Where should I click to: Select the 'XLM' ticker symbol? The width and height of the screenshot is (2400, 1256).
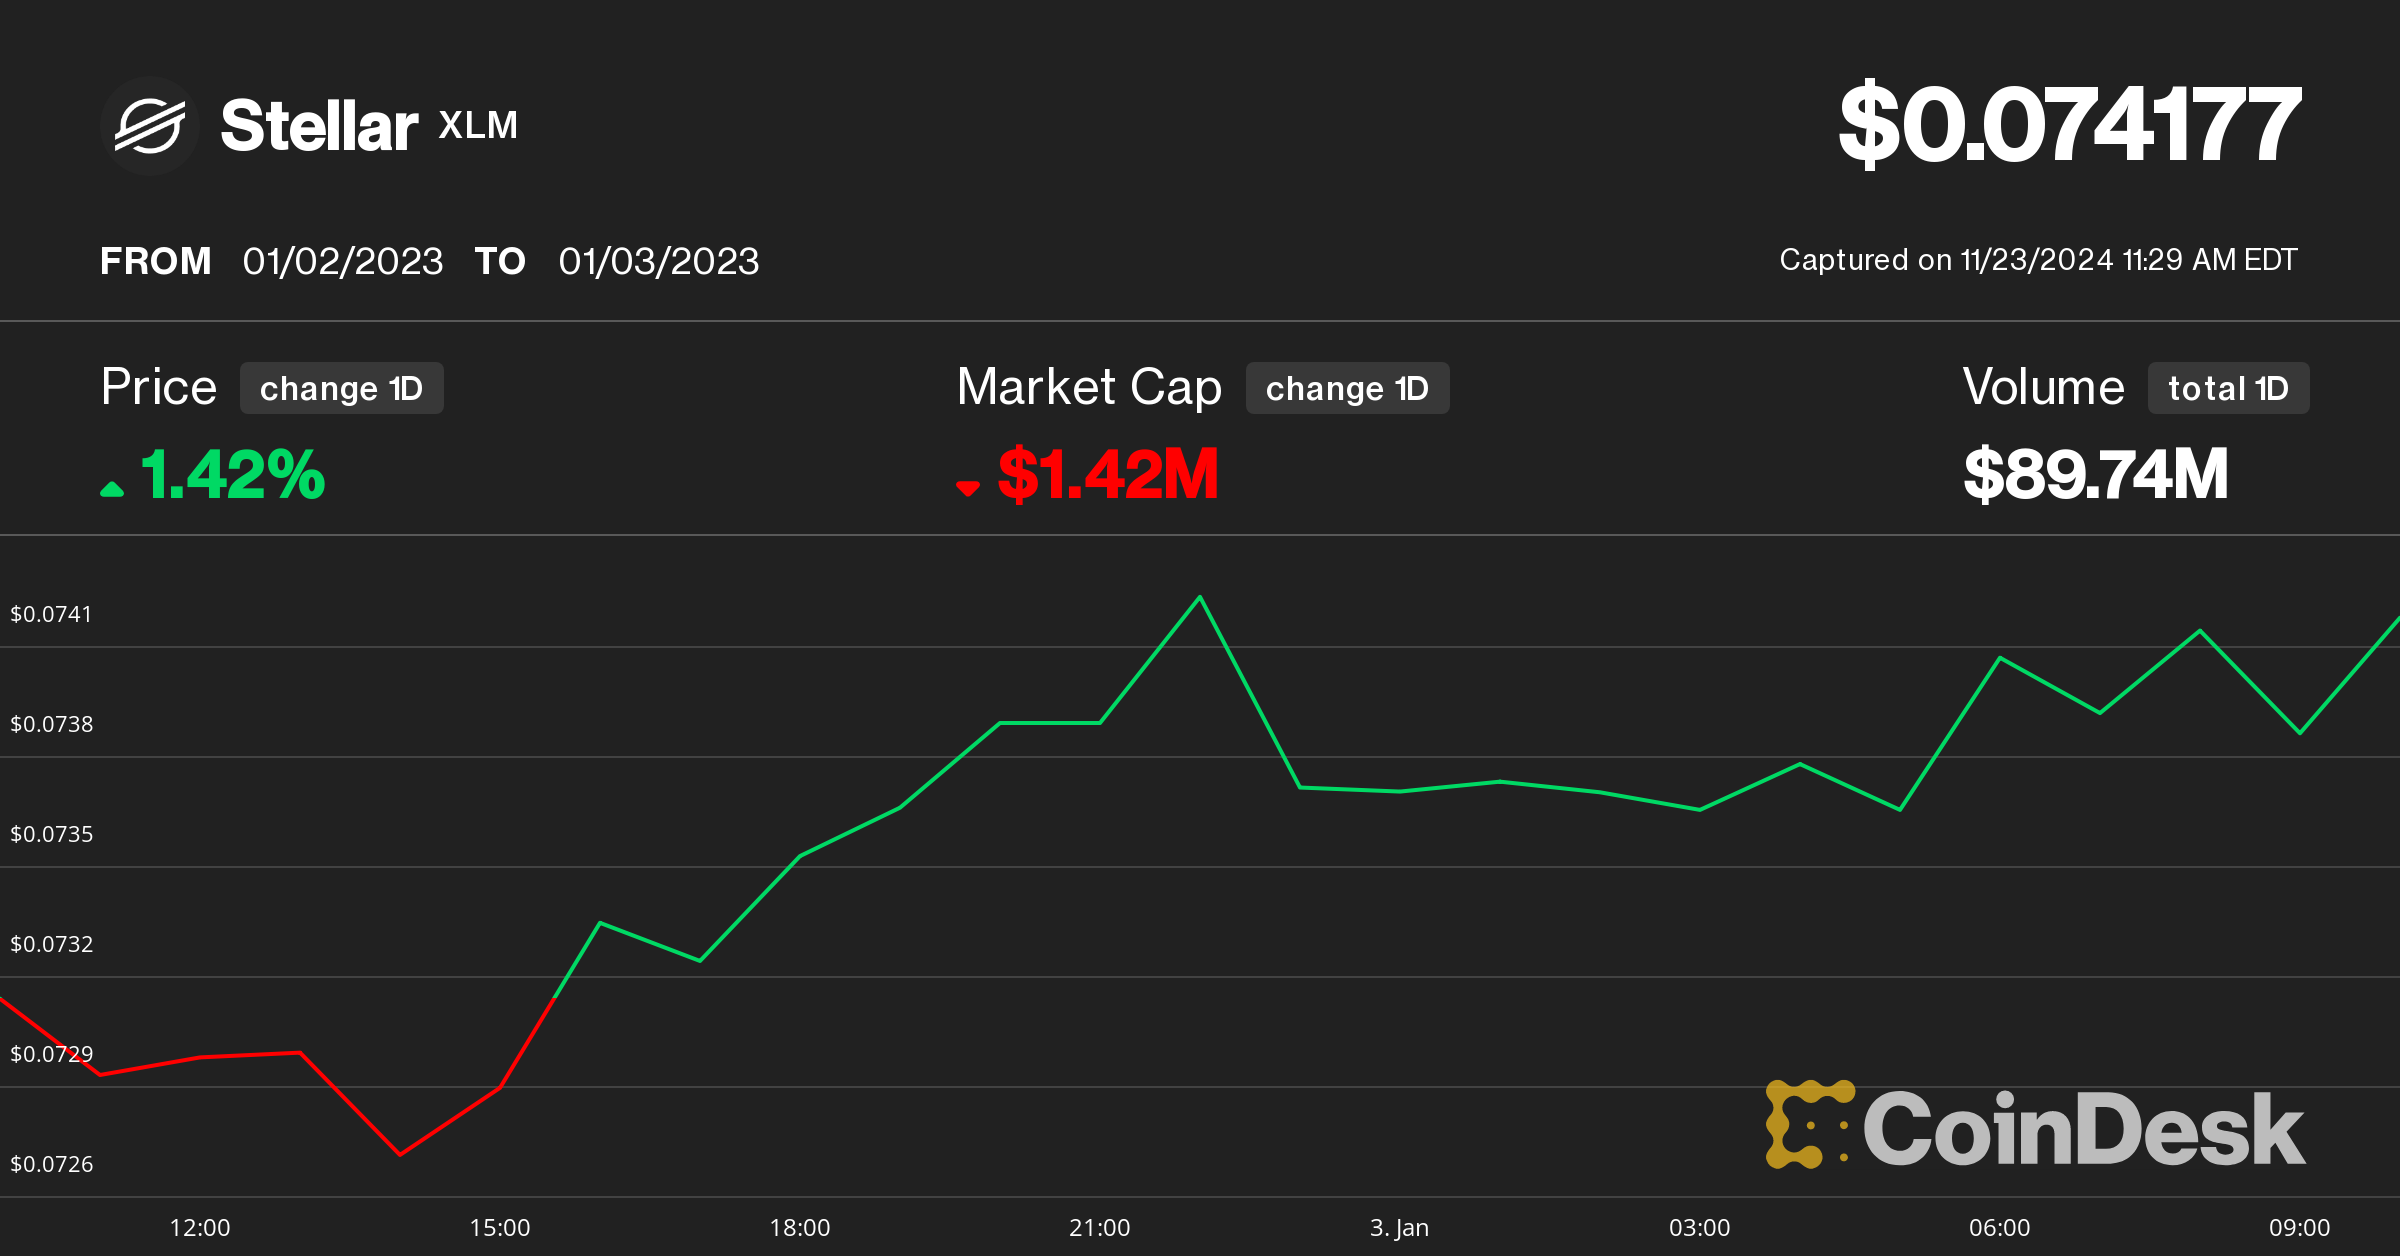click(478, 125)
